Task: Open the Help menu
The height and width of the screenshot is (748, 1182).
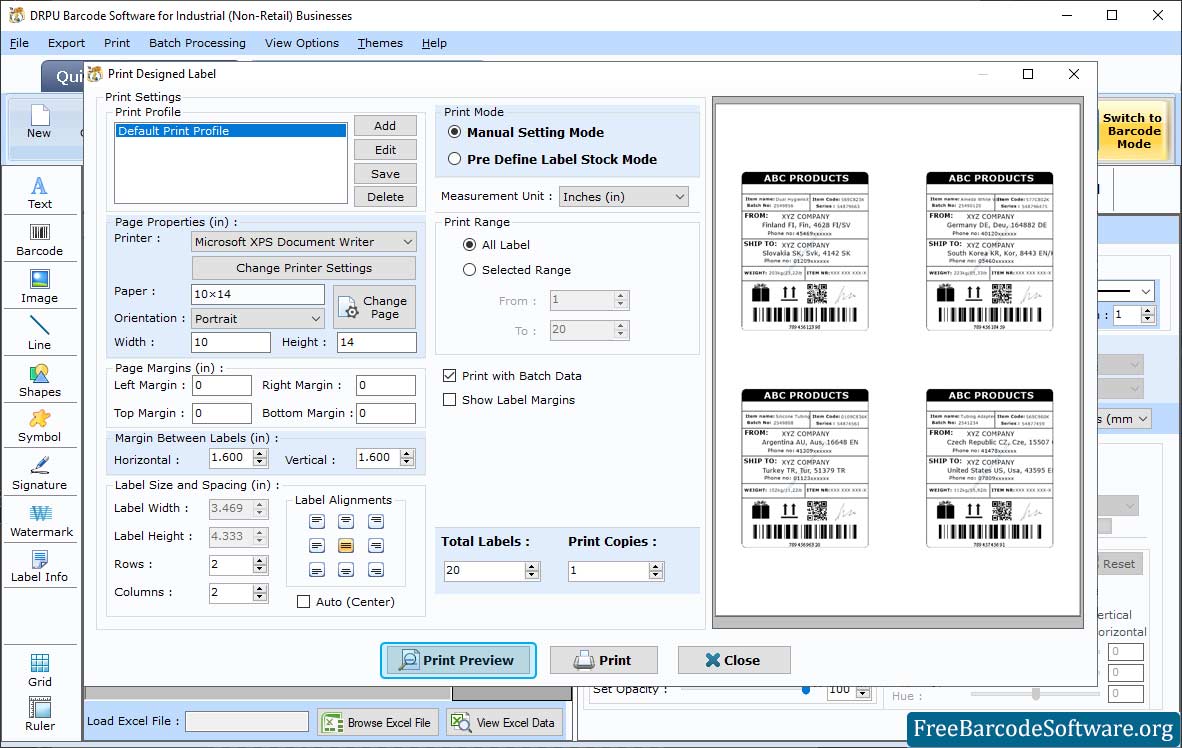Action: point(434,43)
